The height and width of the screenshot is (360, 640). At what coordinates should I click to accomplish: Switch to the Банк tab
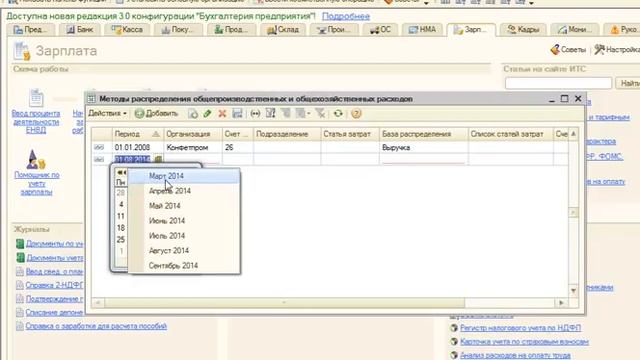point(80,30)
